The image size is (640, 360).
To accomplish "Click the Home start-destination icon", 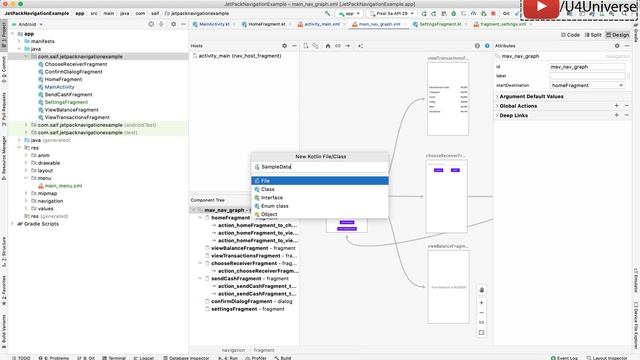I will [328, 46].
